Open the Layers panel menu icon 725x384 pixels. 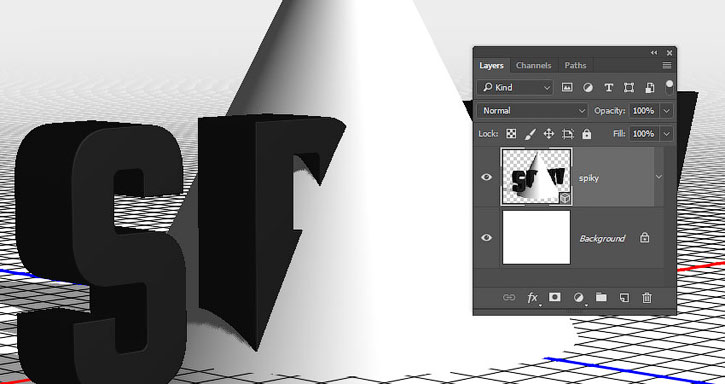pos(667,65)
